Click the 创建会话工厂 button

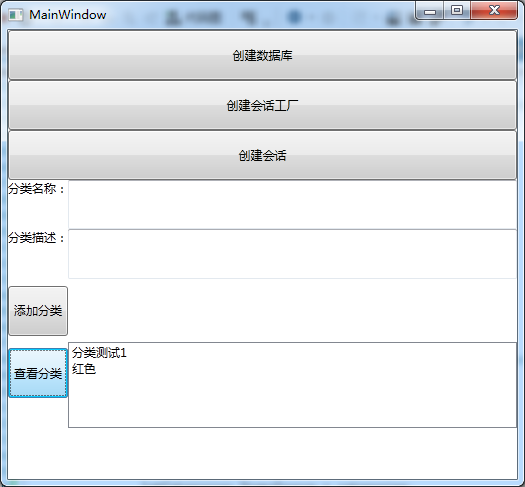262,105
